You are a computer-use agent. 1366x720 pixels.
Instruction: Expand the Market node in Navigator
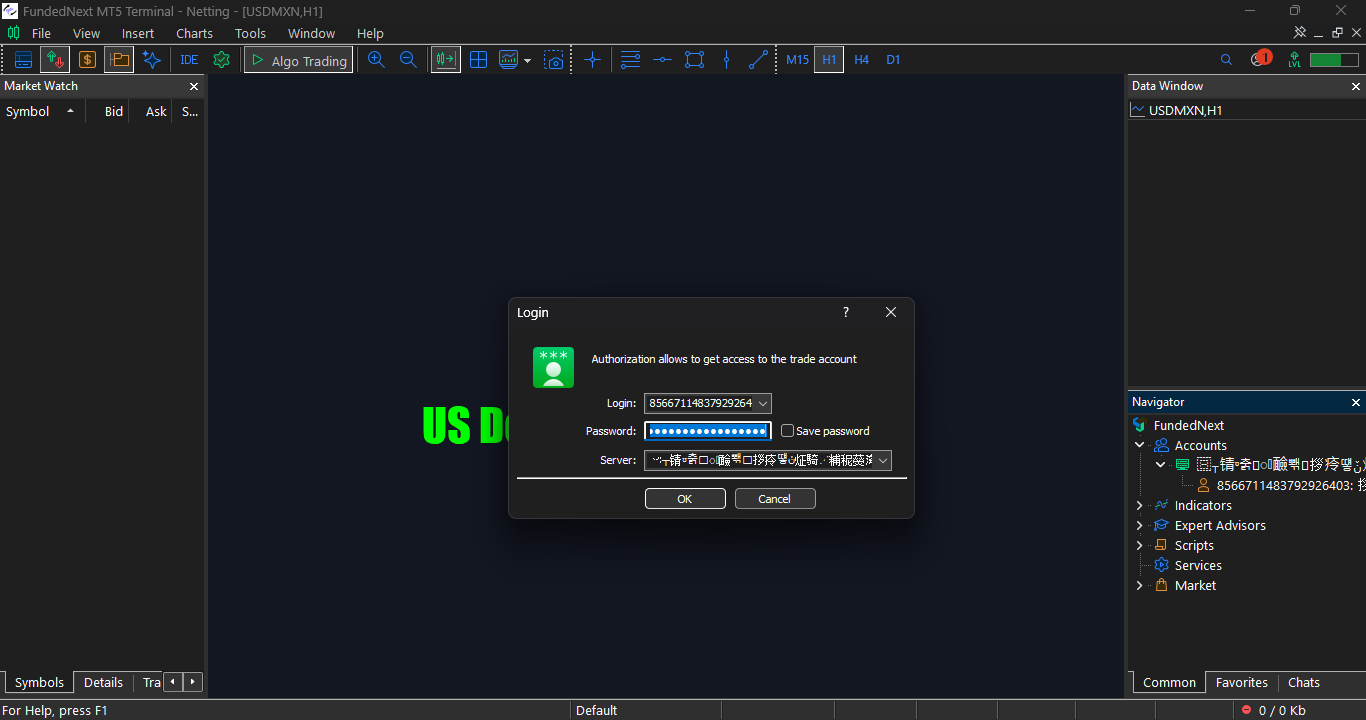tap(1139, 585)
